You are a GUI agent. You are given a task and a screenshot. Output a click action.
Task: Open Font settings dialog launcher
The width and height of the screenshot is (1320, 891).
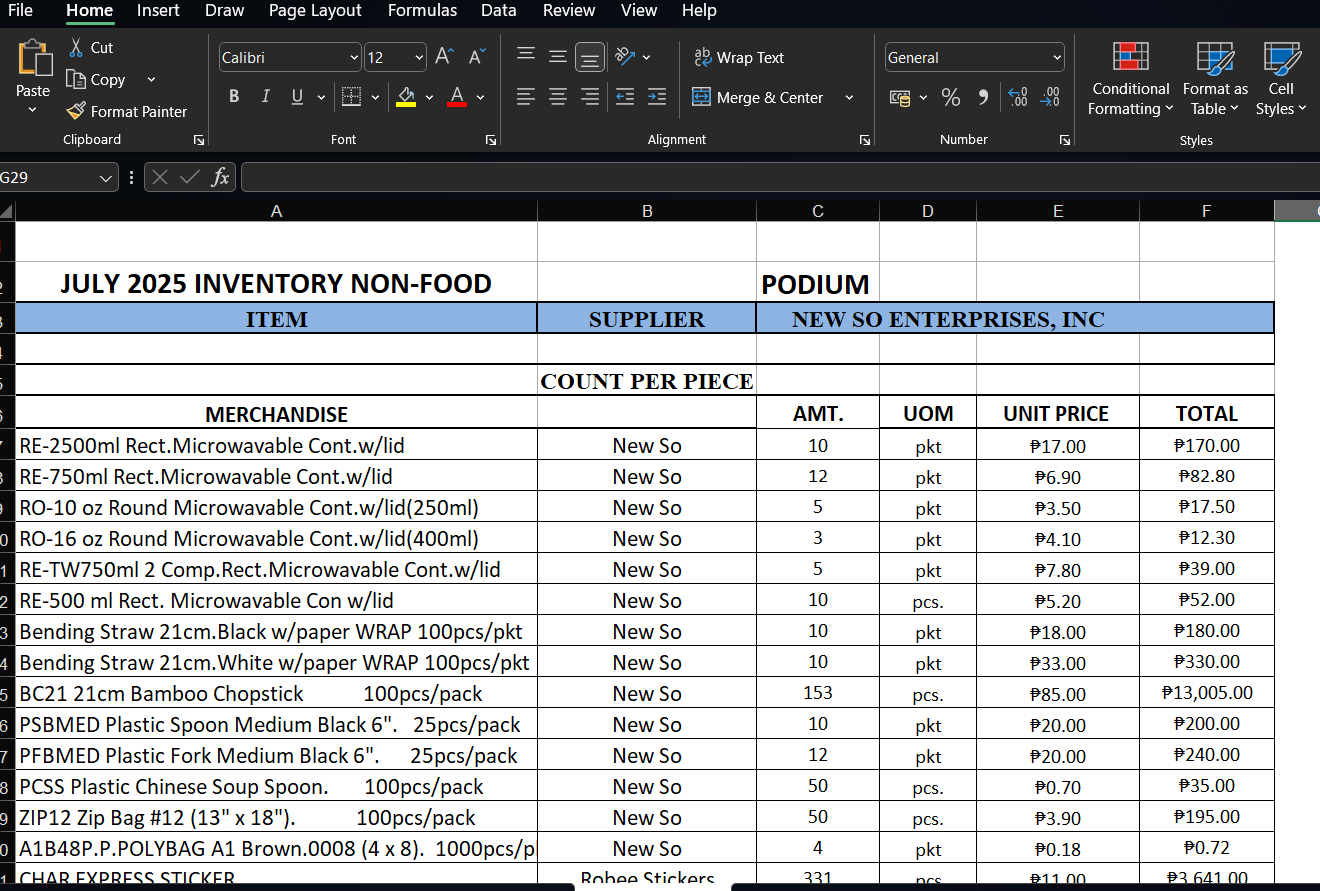click(x=491, y=140)
